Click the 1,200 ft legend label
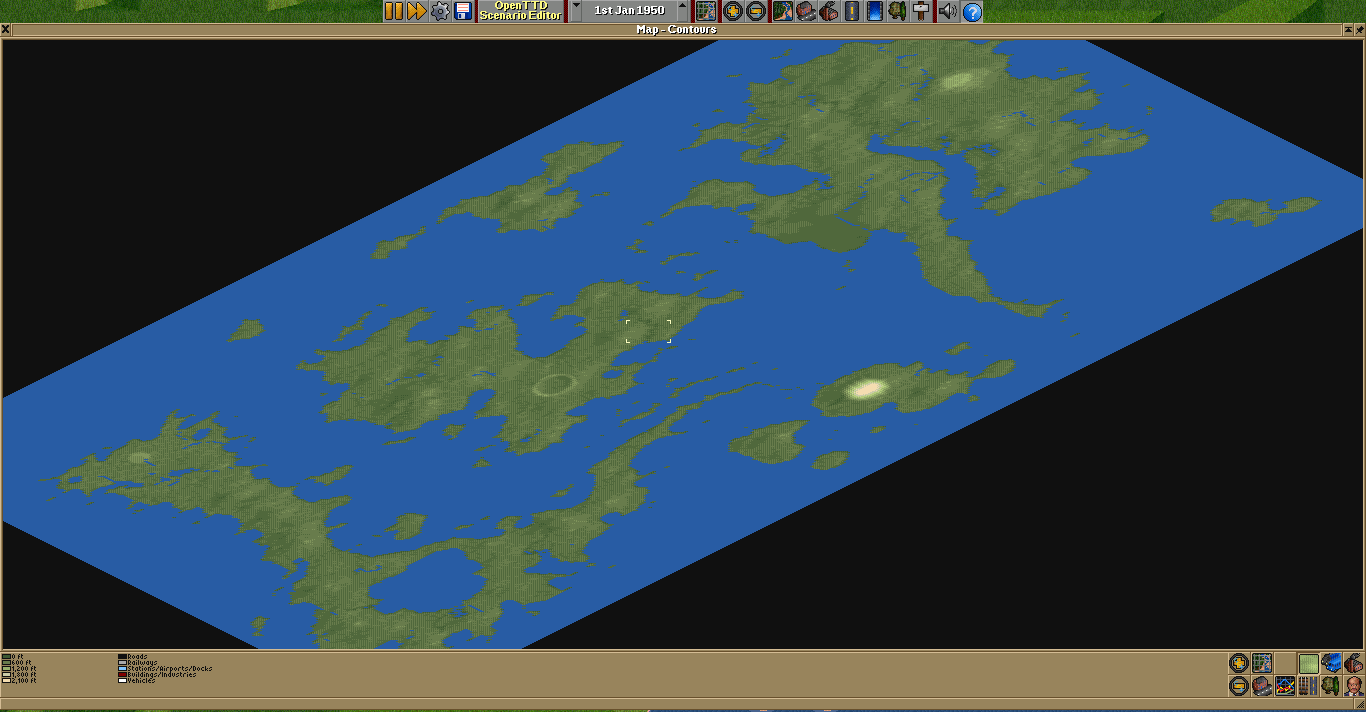Viewport: 1366px width, 712px height. (x=24, y=669)
